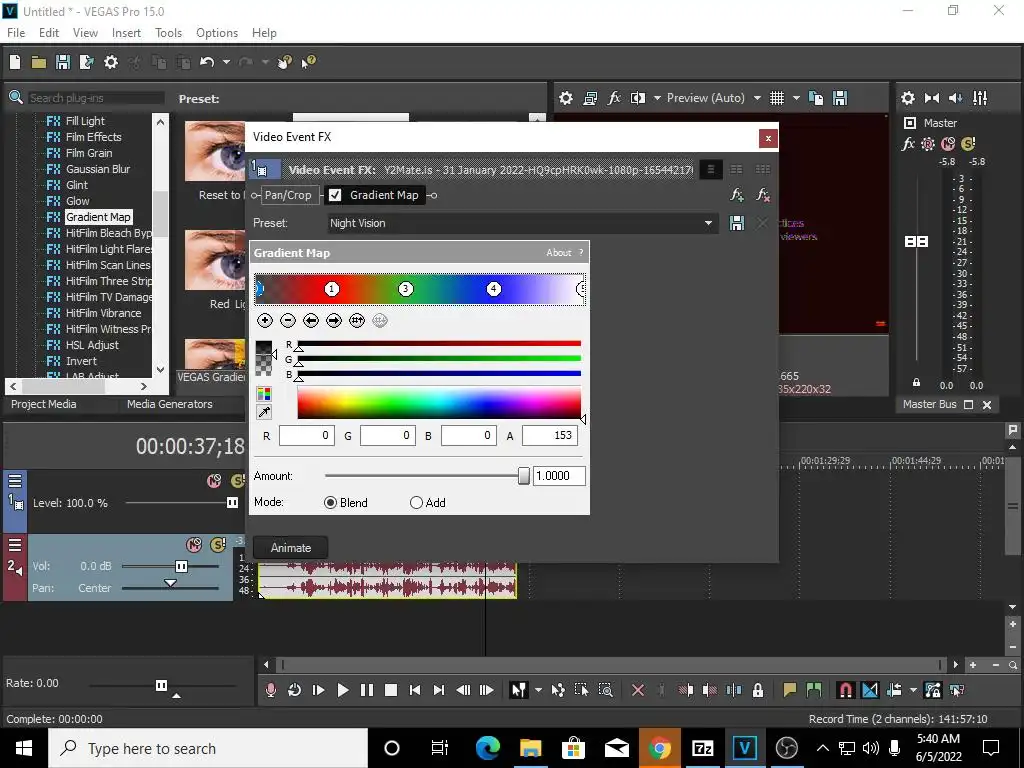This screenshot has height=768, width=1024.
Task: Add a gradient control point with plus icon
Action: (x=264, y=320)
